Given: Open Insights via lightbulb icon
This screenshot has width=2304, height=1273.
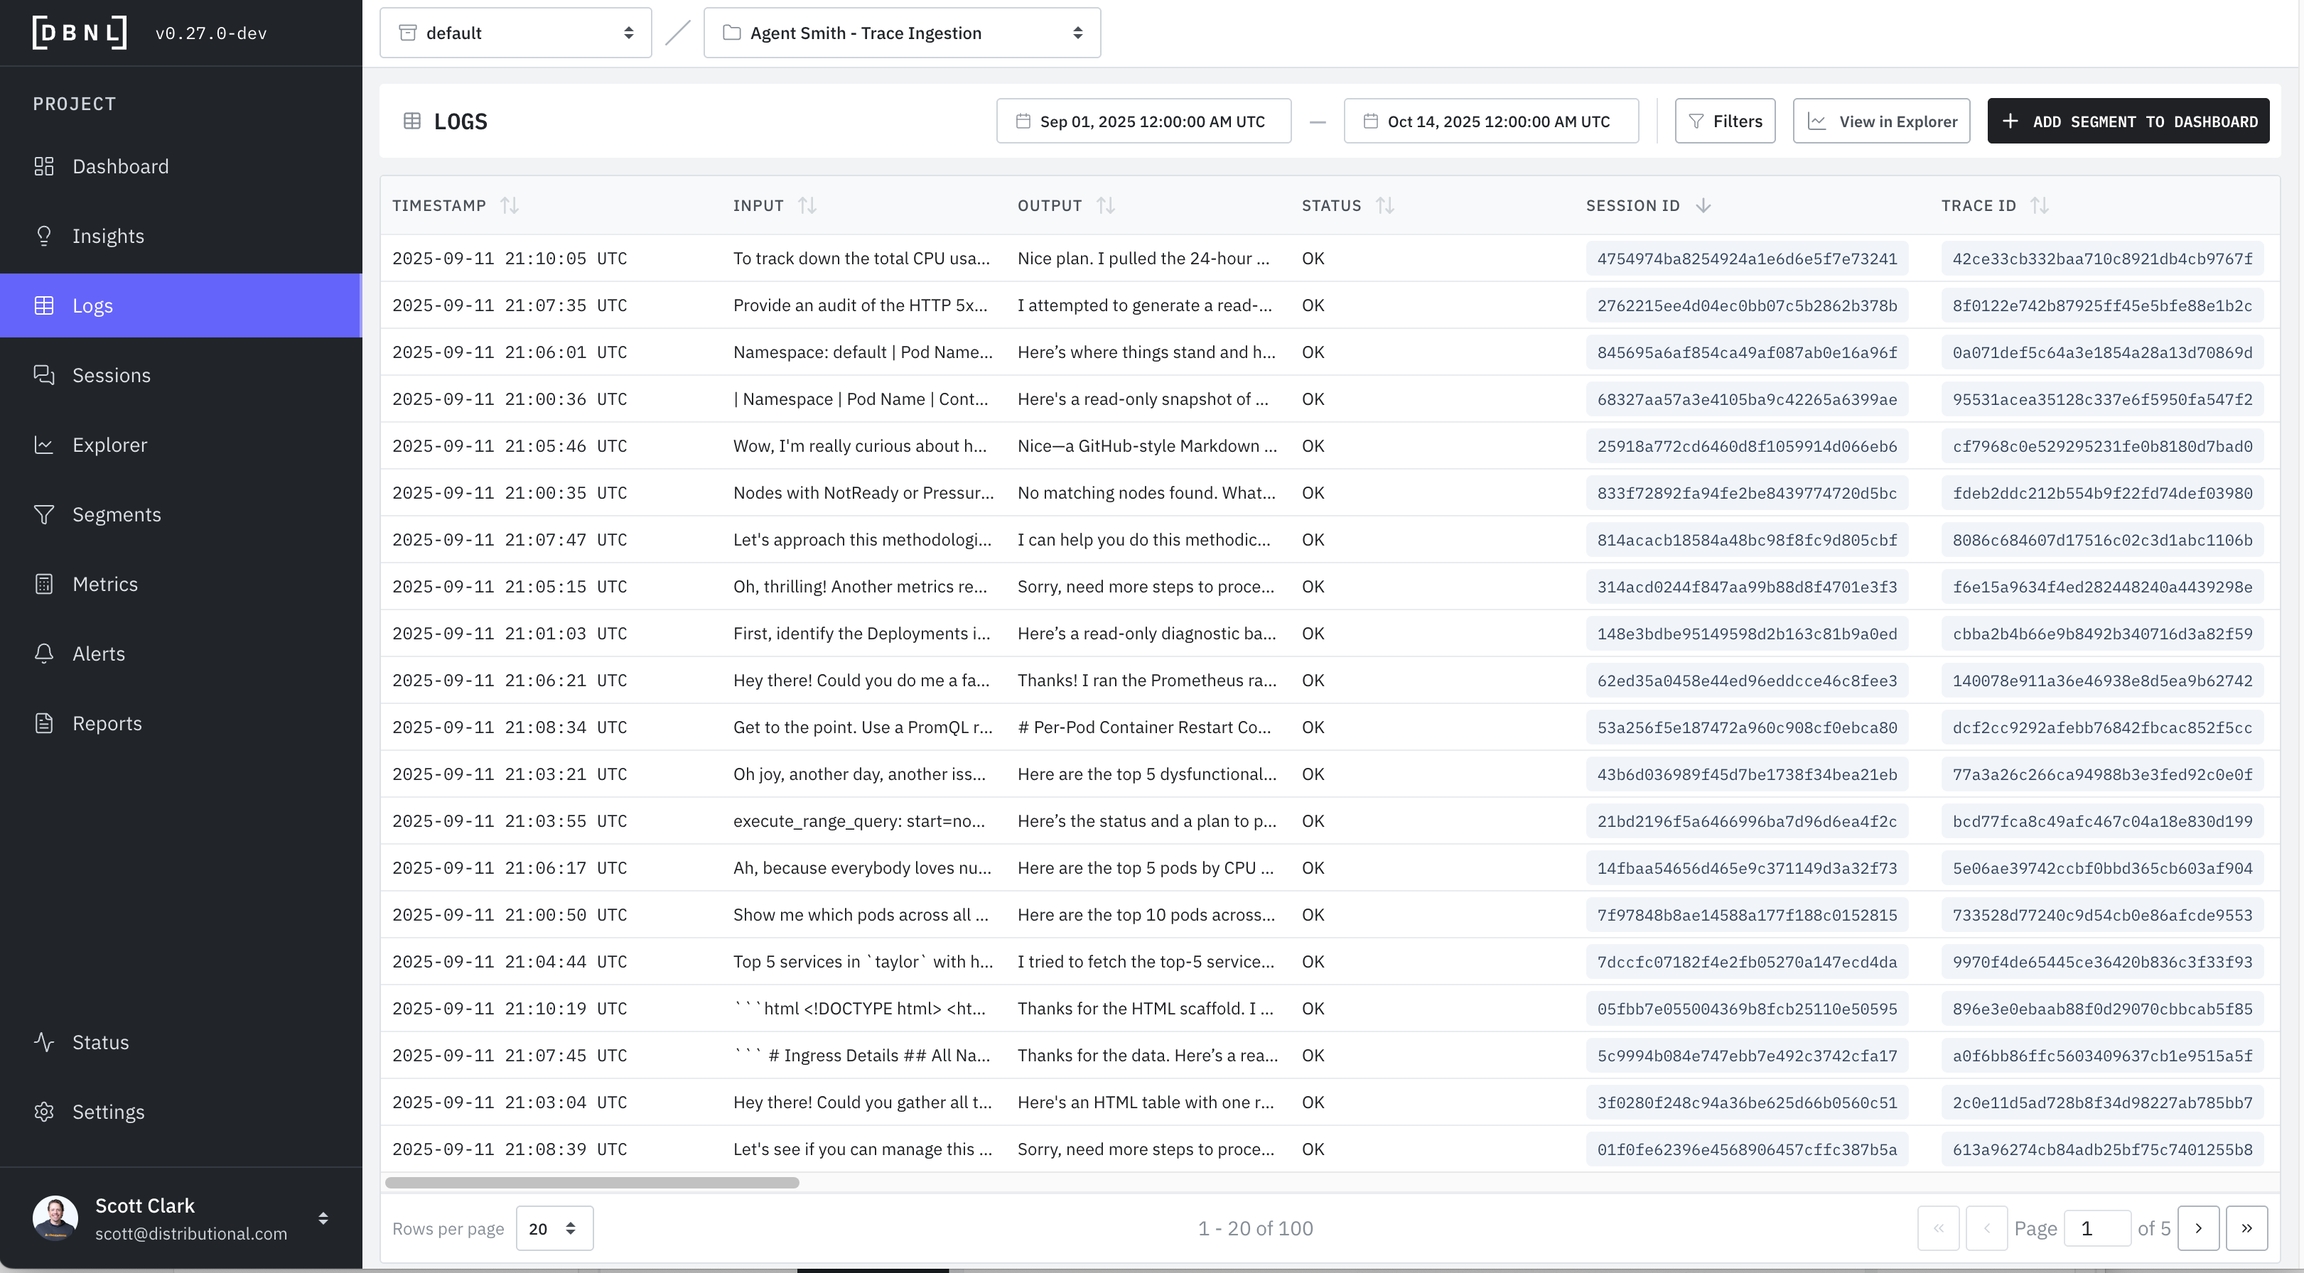Looking at the screenshot, I should 44,236.
